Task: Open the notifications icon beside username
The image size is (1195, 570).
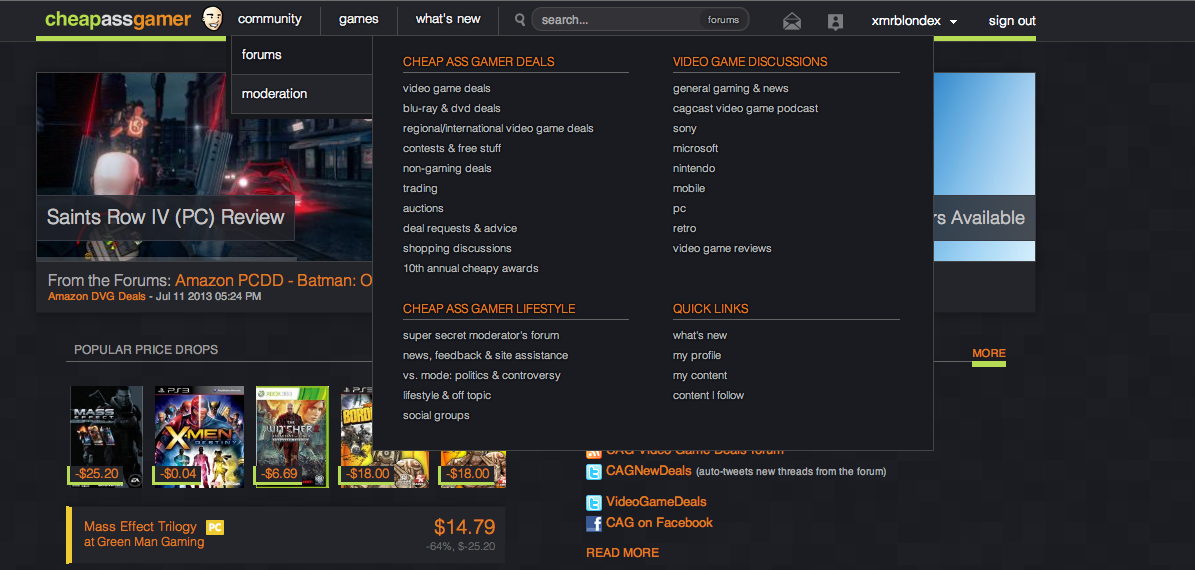Action: coord(835,22)
